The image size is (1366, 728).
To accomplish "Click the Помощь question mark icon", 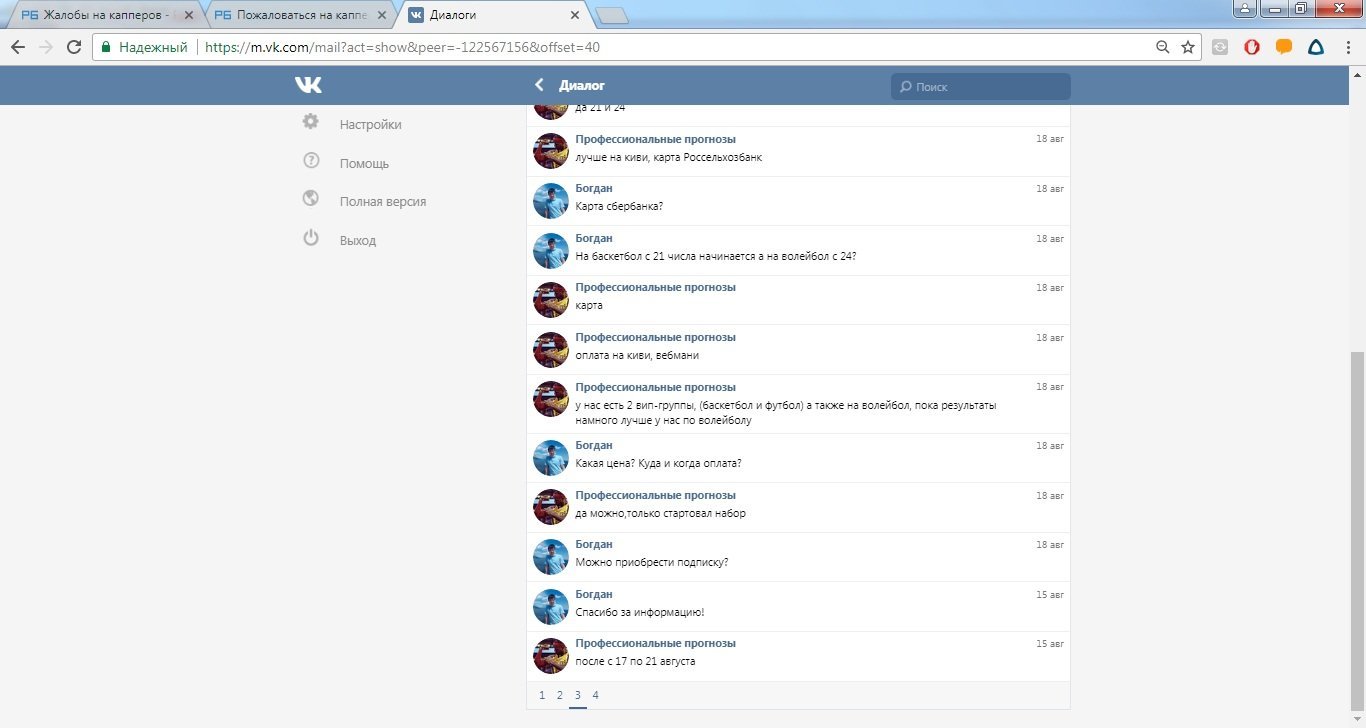I will point(311,161).
